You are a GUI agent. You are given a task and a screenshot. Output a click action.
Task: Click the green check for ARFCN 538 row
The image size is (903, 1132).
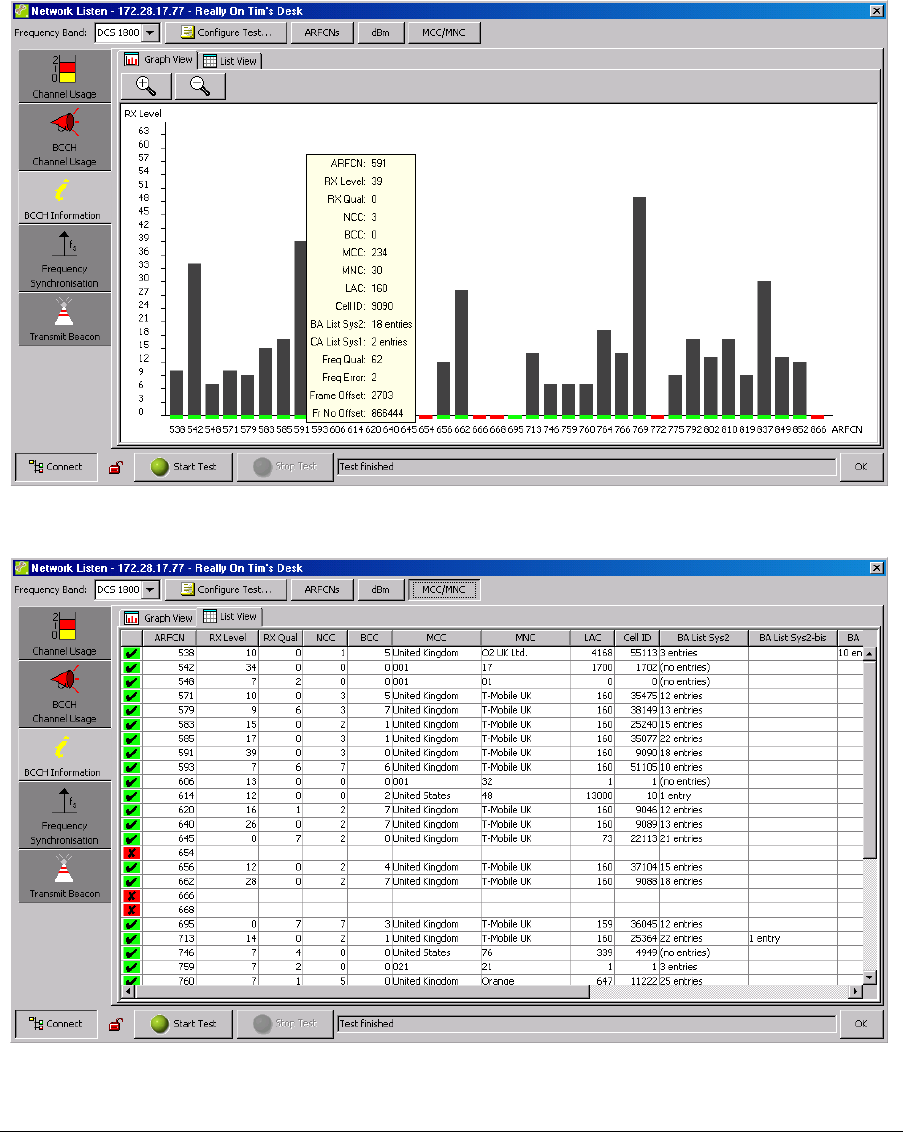(131, 653)
